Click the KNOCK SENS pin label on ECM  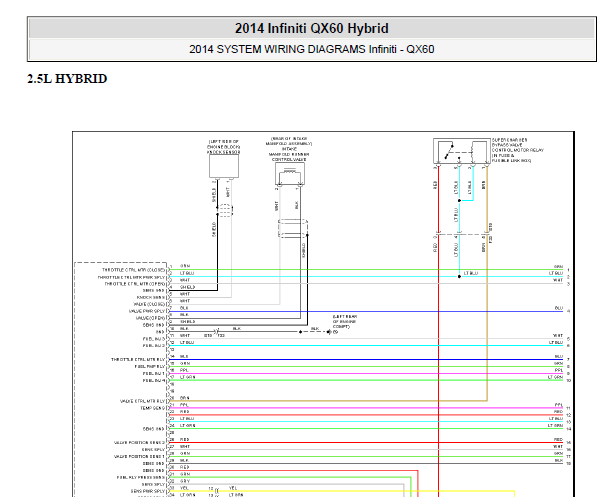[151, 297]
